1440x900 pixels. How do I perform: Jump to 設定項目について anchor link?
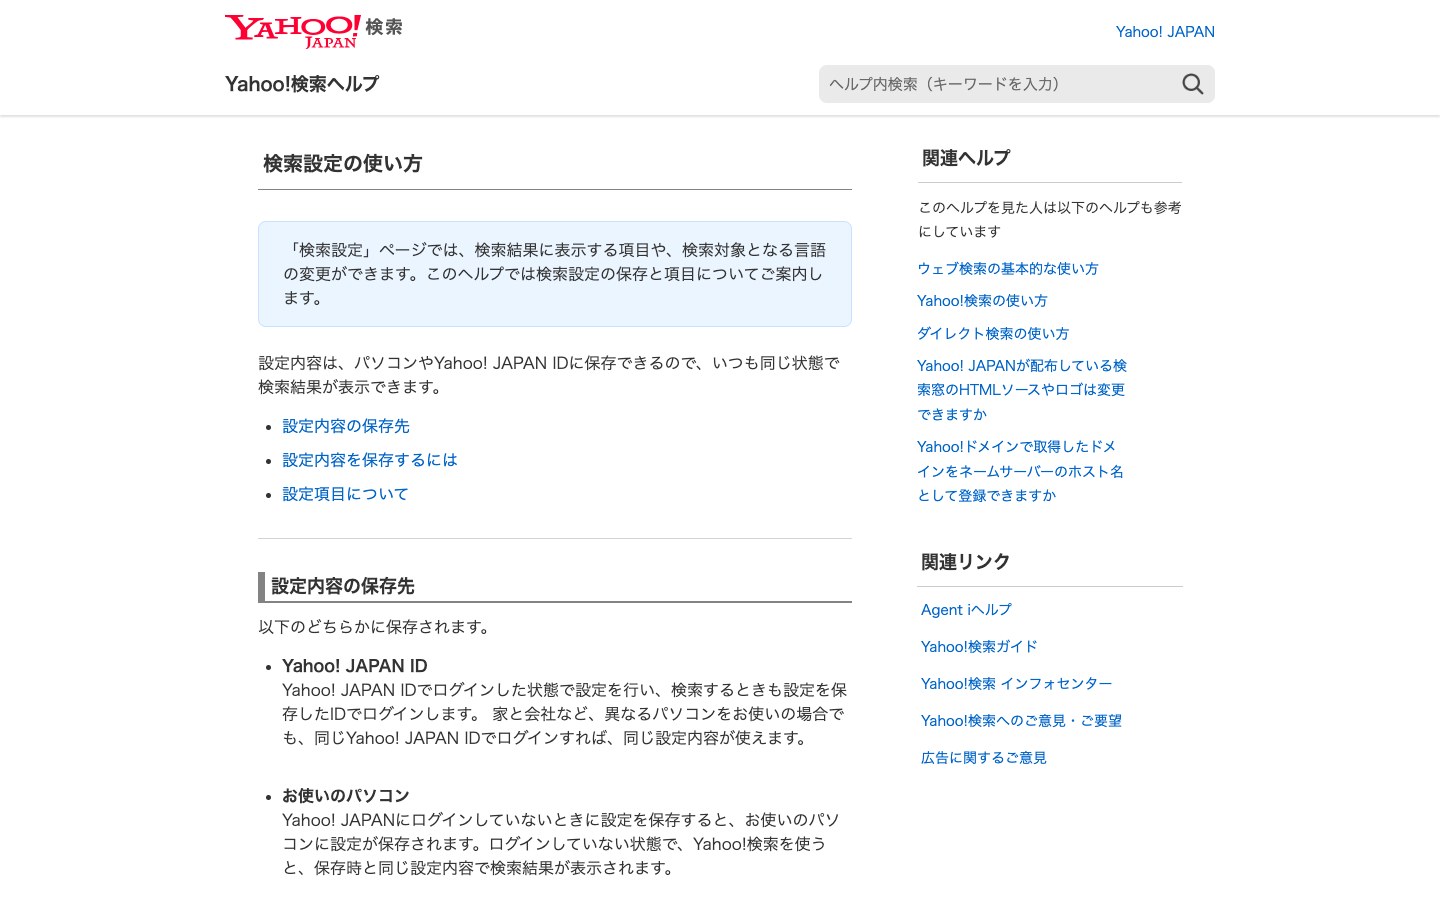[345, 494]
